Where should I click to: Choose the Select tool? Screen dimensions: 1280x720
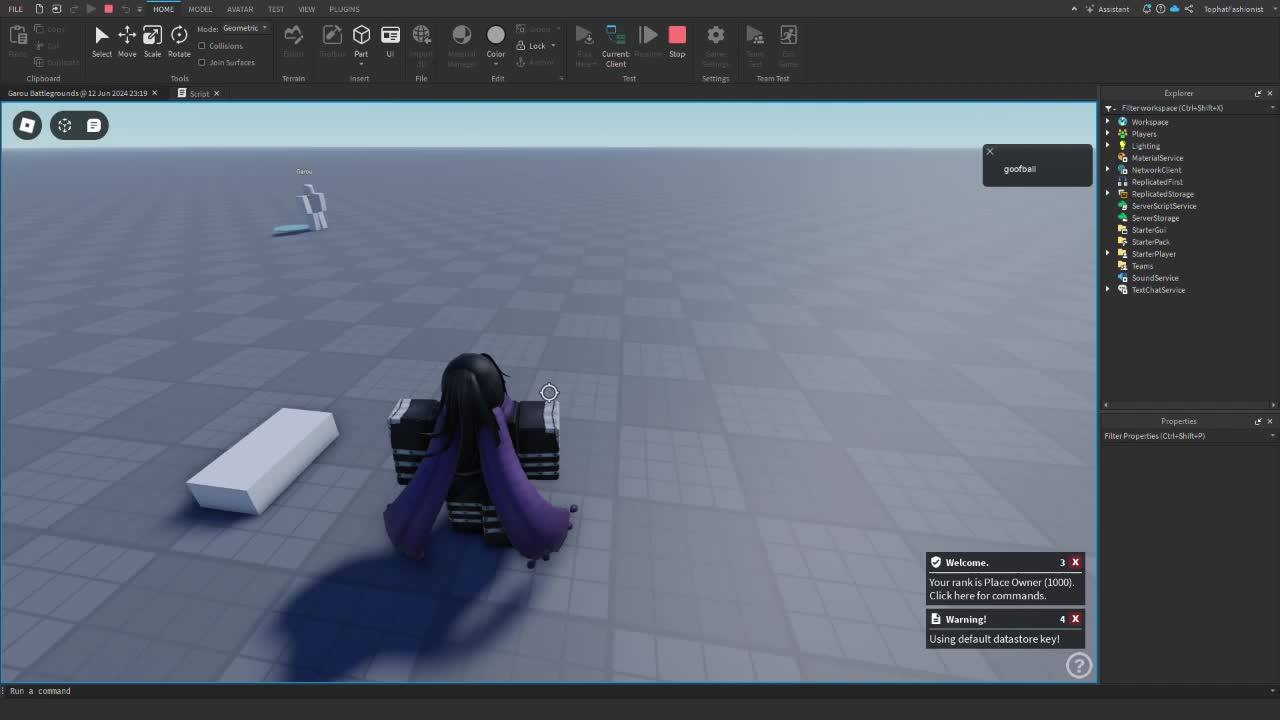(x=101, y=41)
